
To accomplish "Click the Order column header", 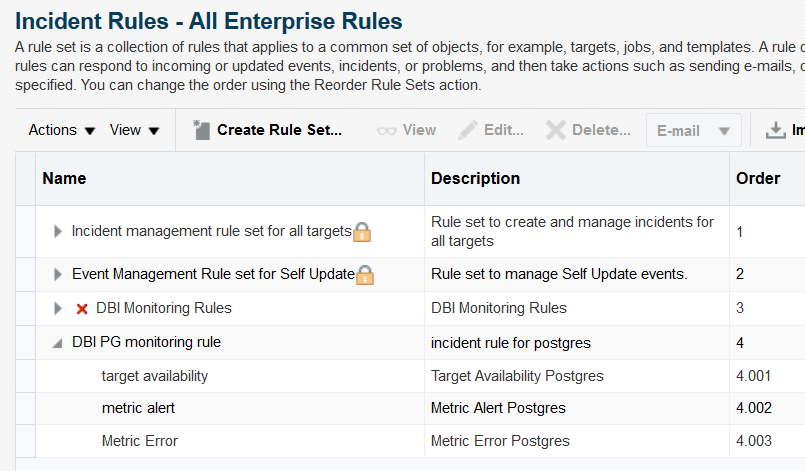I will (x=758, y=178).
